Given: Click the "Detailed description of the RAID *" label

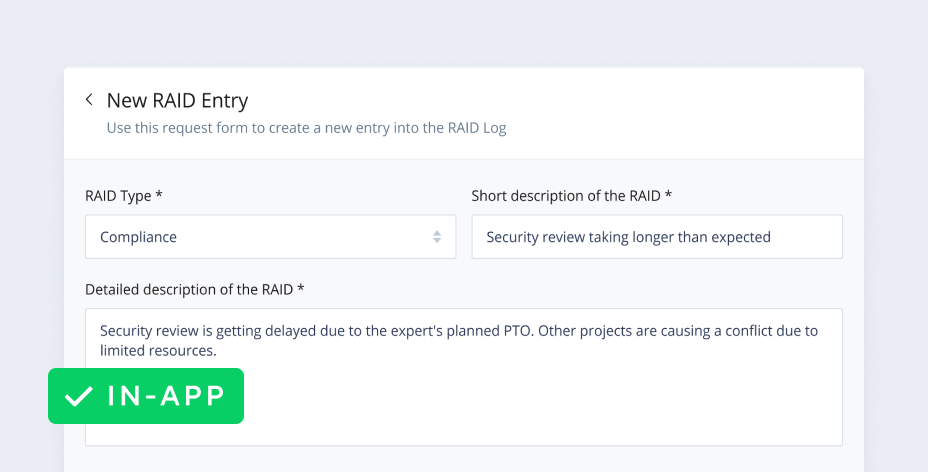Looking at the screenshot, I should [x=194, y=289].
